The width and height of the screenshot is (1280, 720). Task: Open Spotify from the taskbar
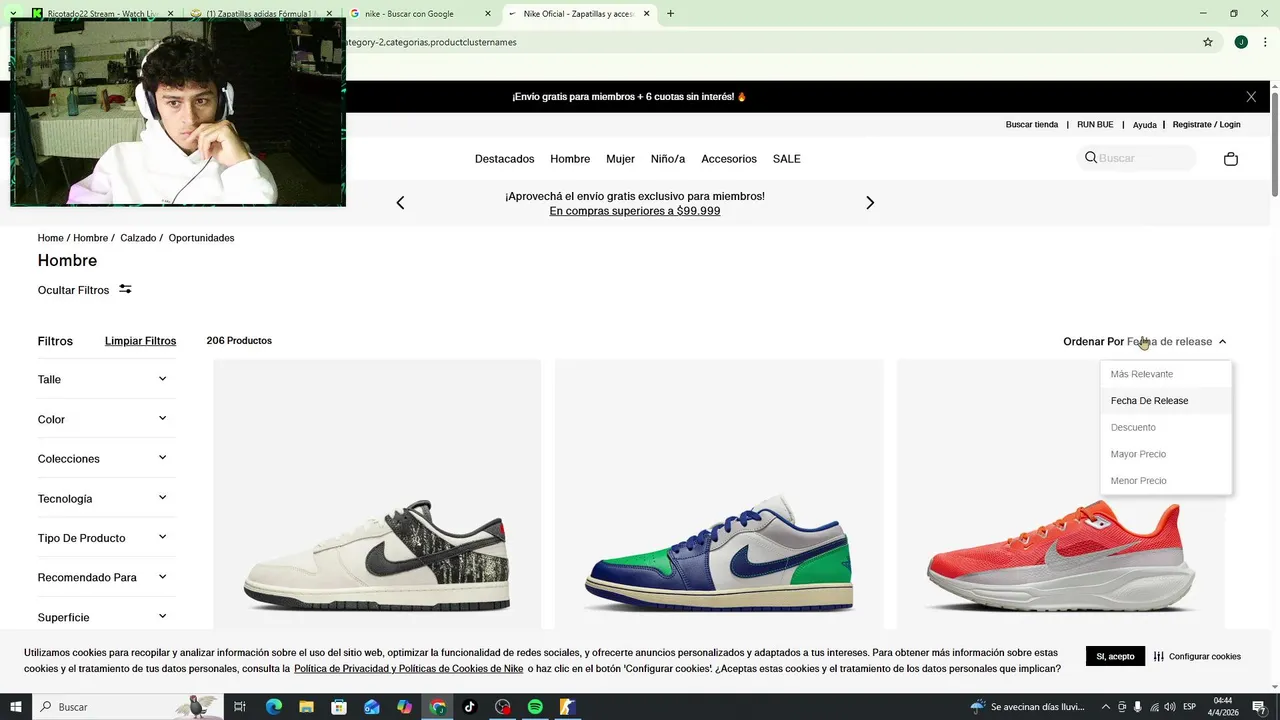(x=535, y=707)
